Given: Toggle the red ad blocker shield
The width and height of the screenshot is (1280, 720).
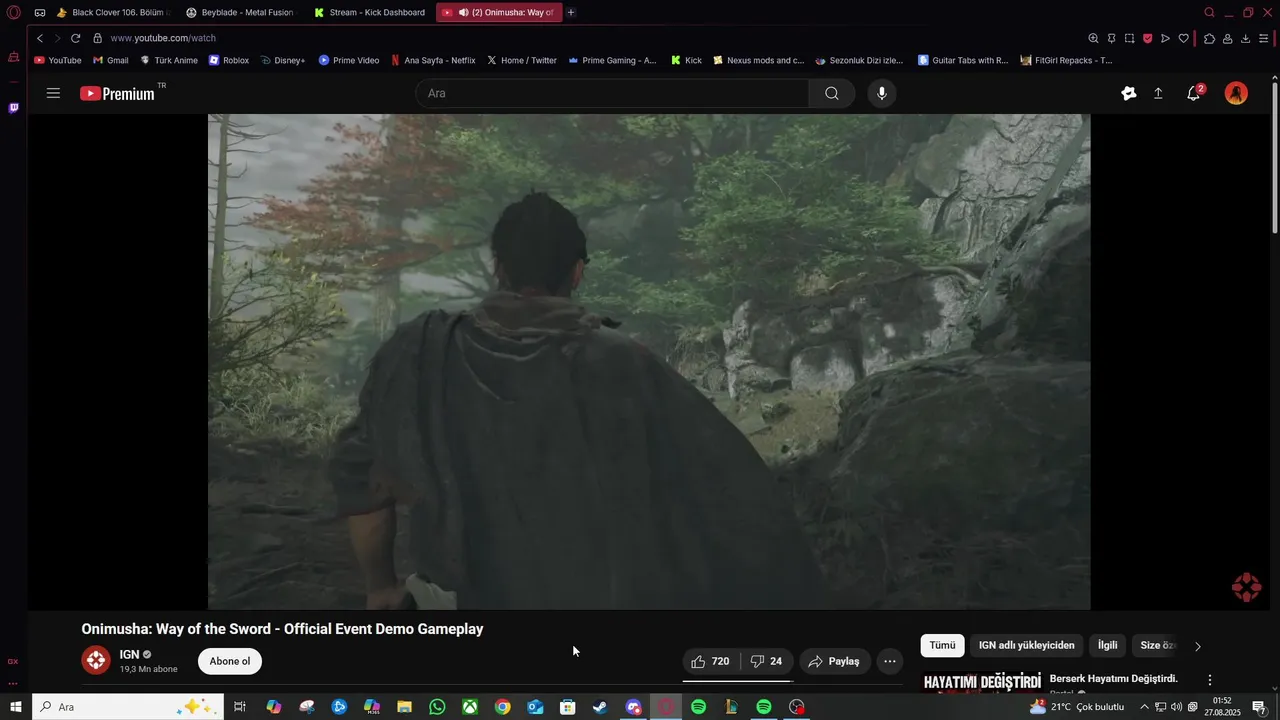Looking at the screenshot, I should pos(1147,38).
